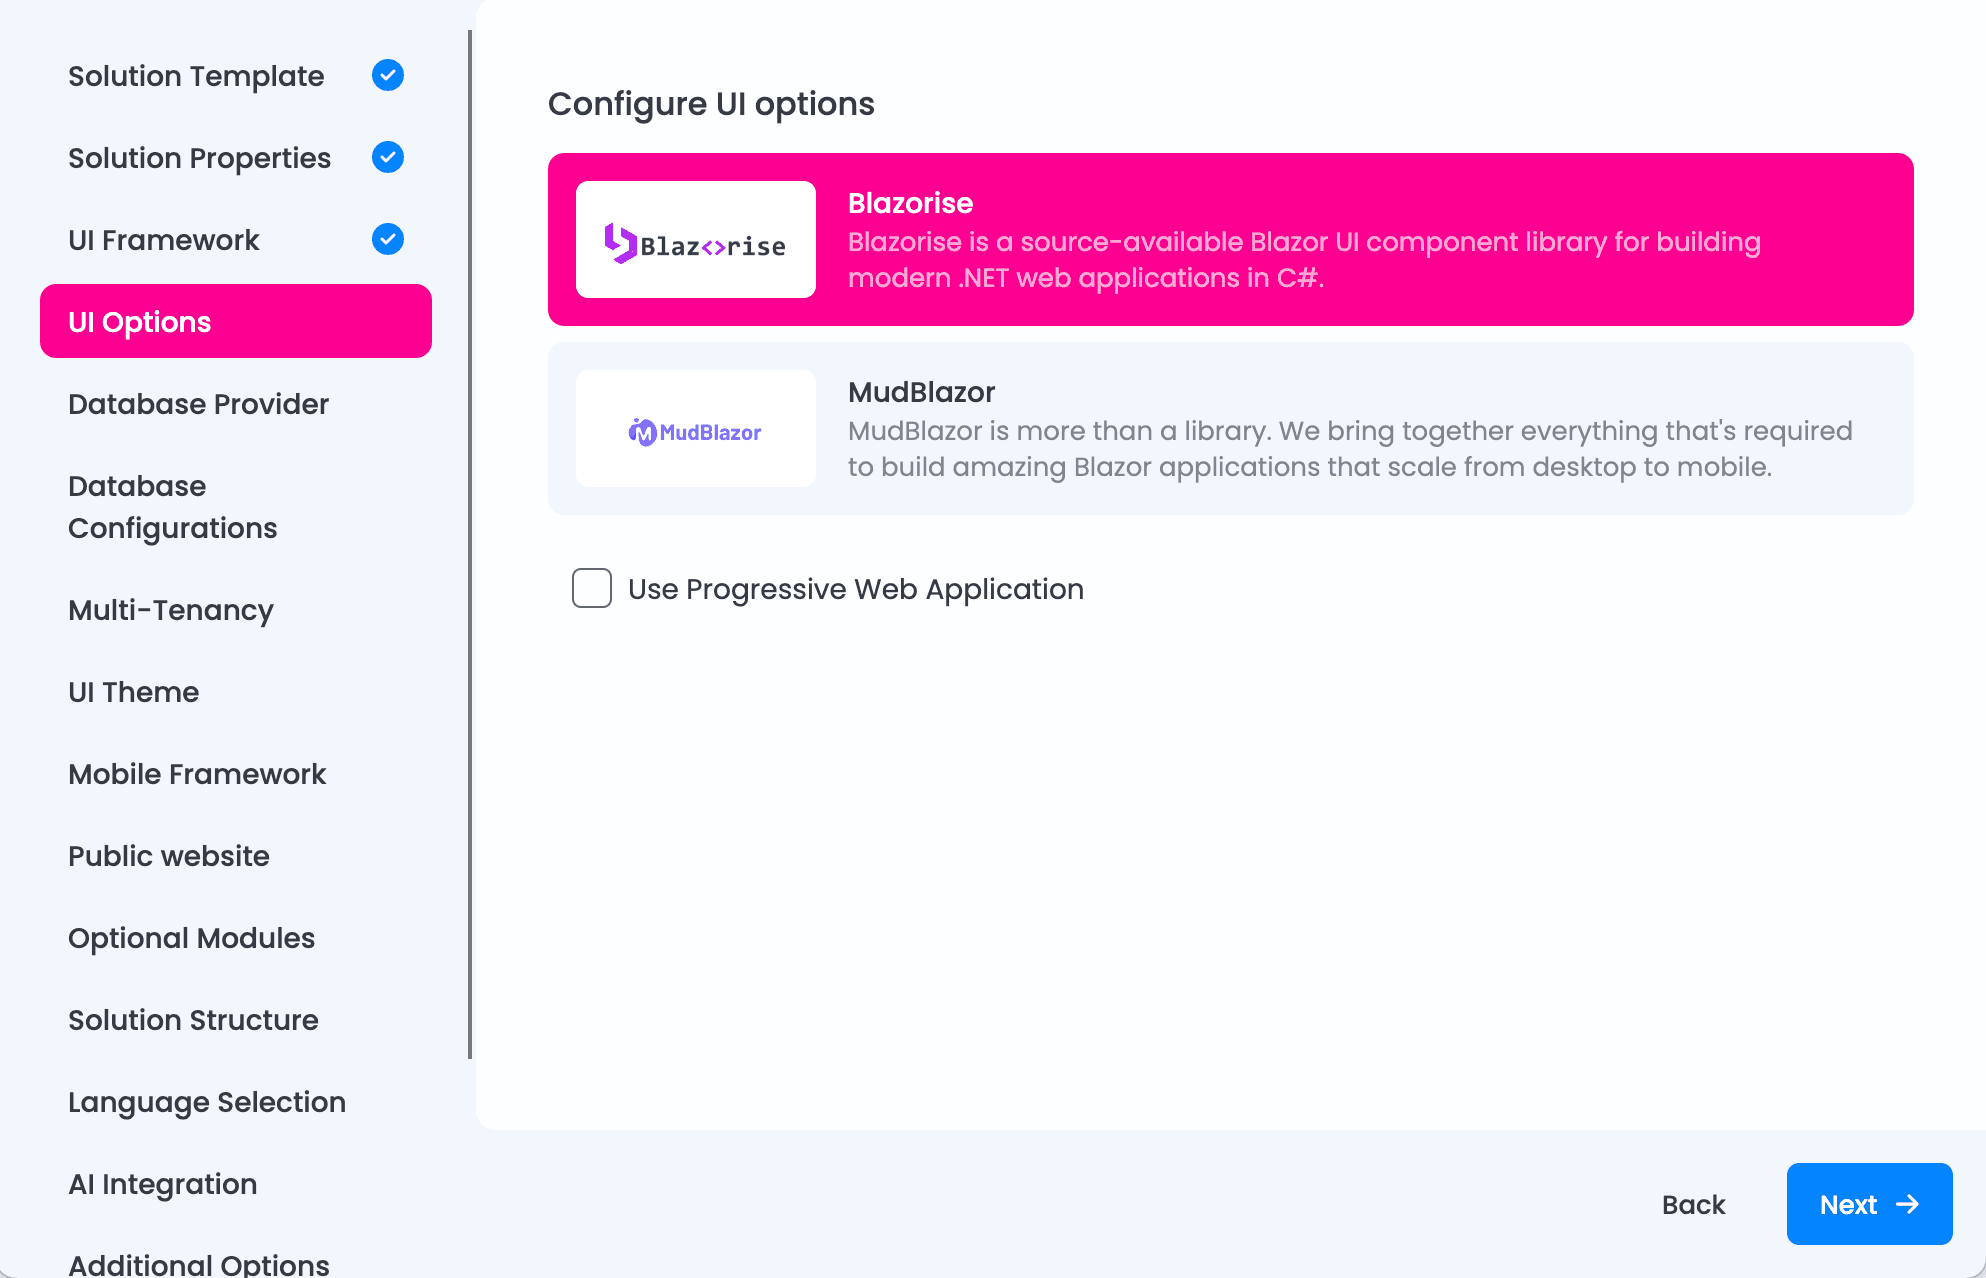Click the MudBlazor logo thumbnail

pos(696,428)
